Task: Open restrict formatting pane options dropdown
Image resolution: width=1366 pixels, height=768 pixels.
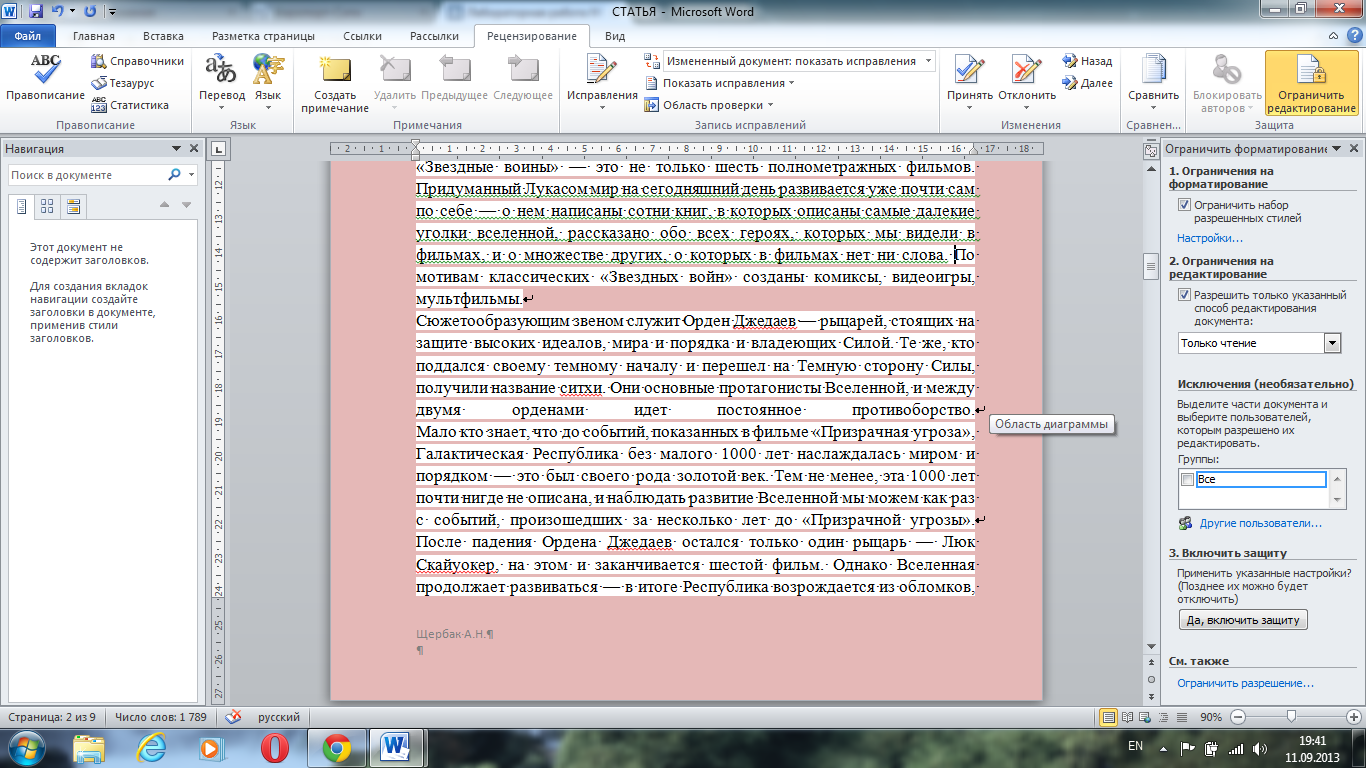Action: pos(1336,149)
